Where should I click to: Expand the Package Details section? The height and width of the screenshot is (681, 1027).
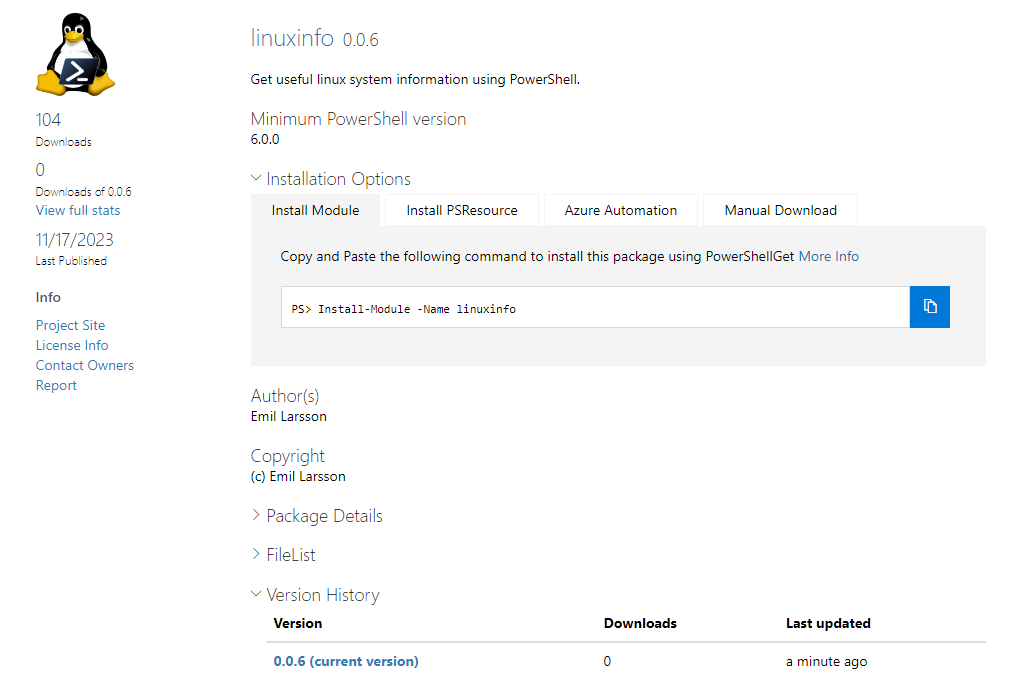click(317, 516)
